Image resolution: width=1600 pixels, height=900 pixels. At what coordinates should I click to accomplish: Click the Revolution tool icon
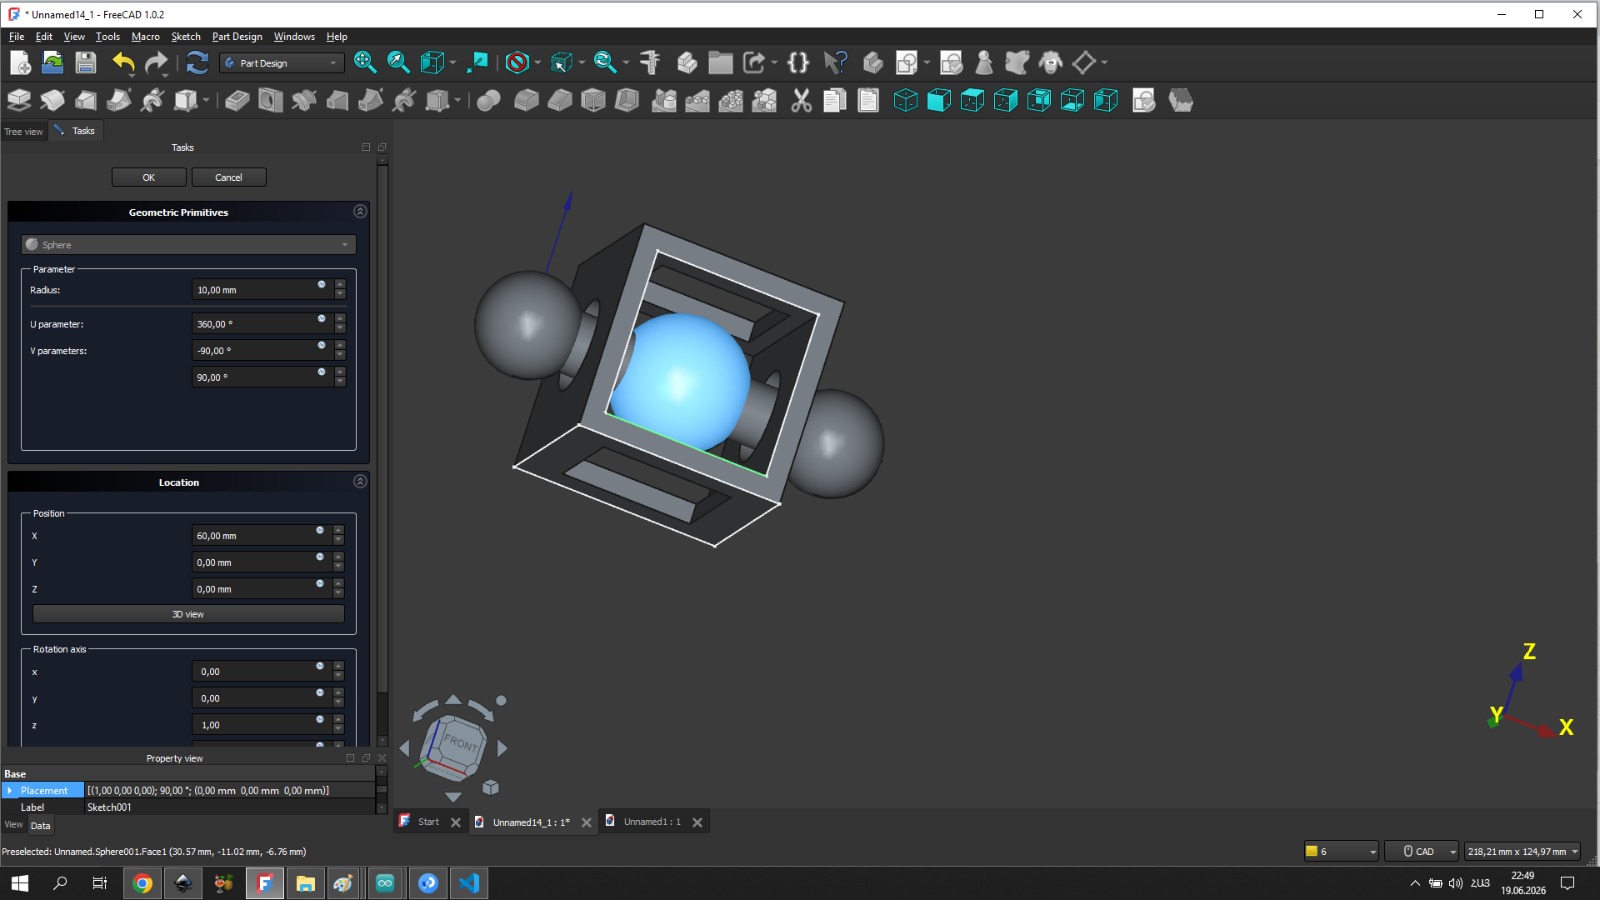tap(53, 100)
